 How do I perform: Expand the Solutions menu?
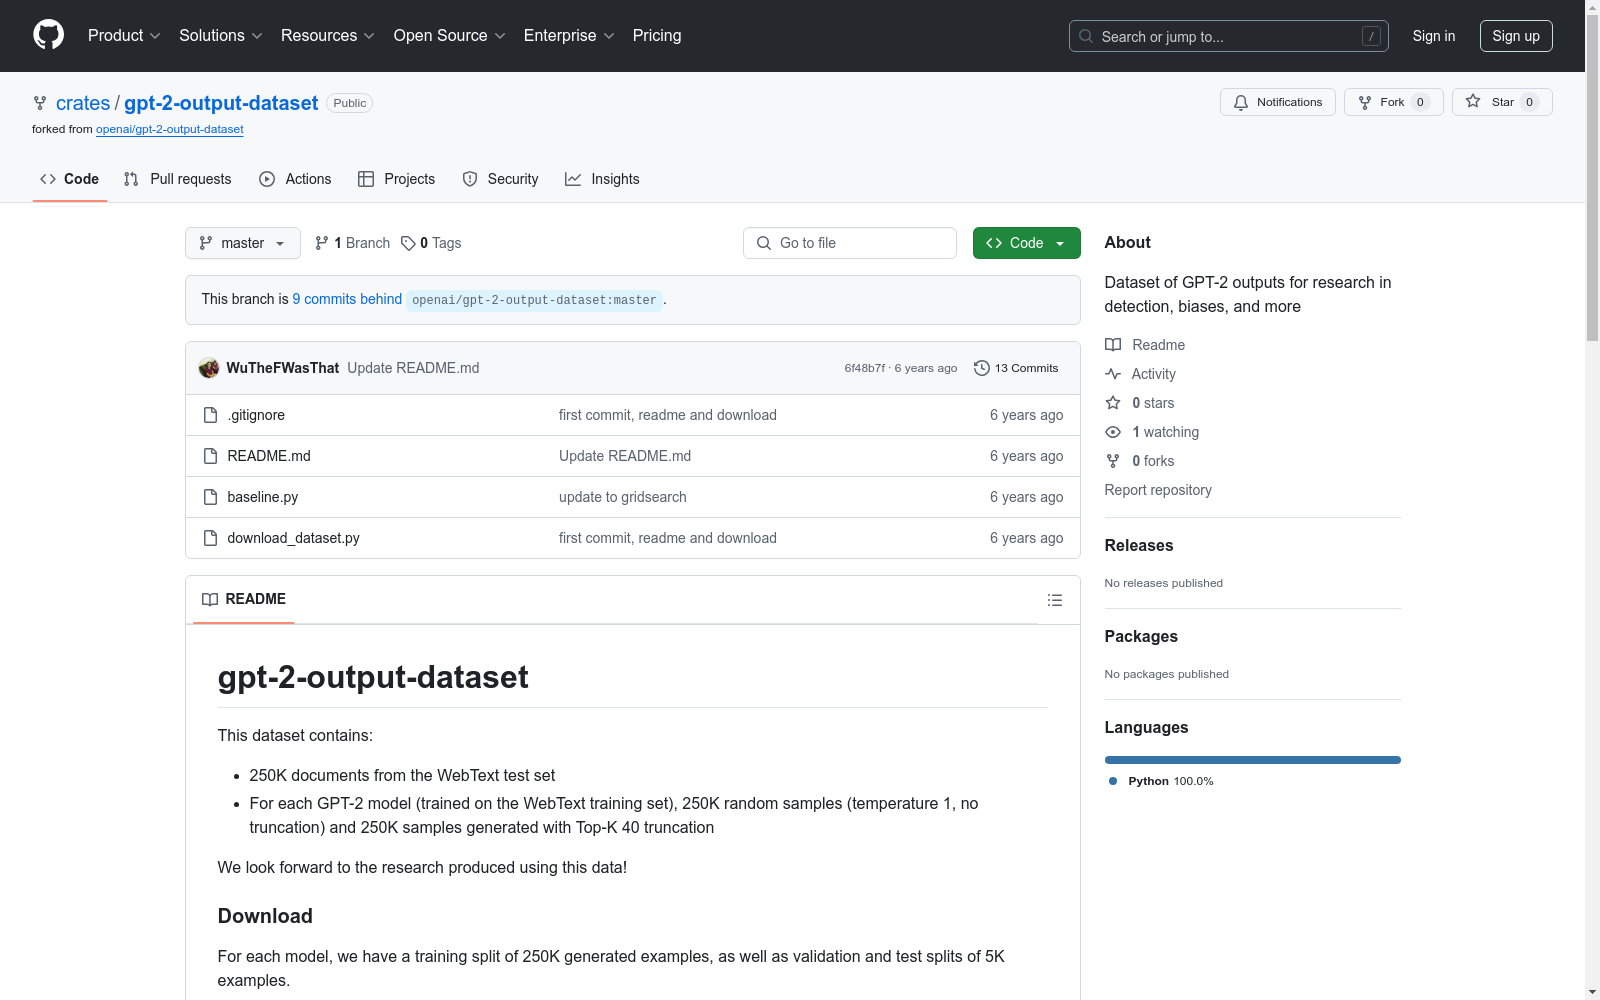221,36
